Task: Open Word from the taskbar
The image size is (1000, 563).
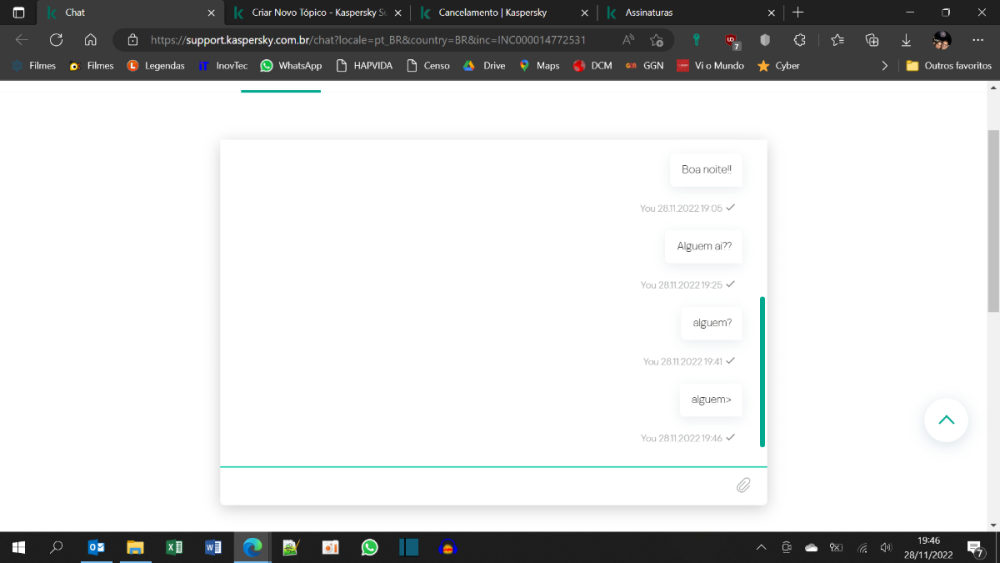Action: click(x=213, y=548)
